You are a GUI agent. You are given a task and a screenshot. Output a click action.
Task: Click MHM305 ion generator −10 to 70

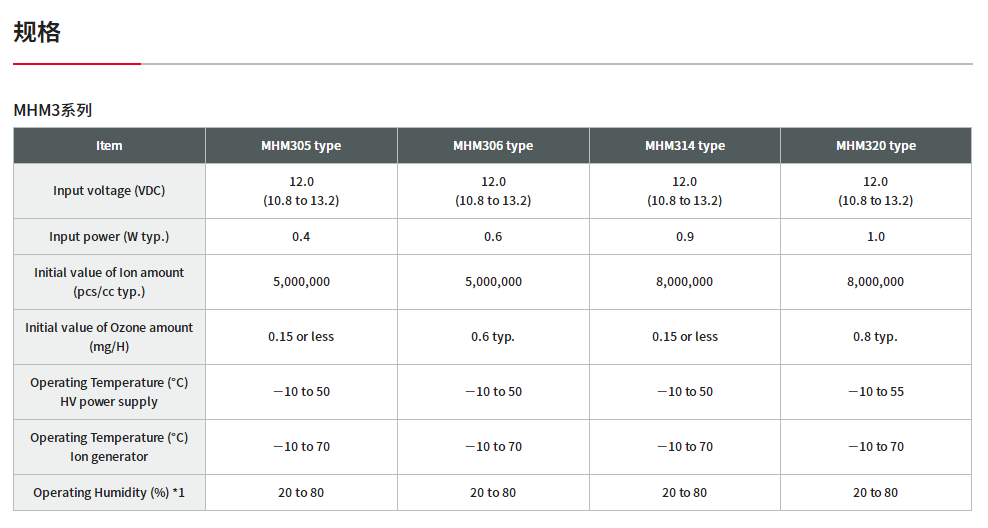click(301, 447)
